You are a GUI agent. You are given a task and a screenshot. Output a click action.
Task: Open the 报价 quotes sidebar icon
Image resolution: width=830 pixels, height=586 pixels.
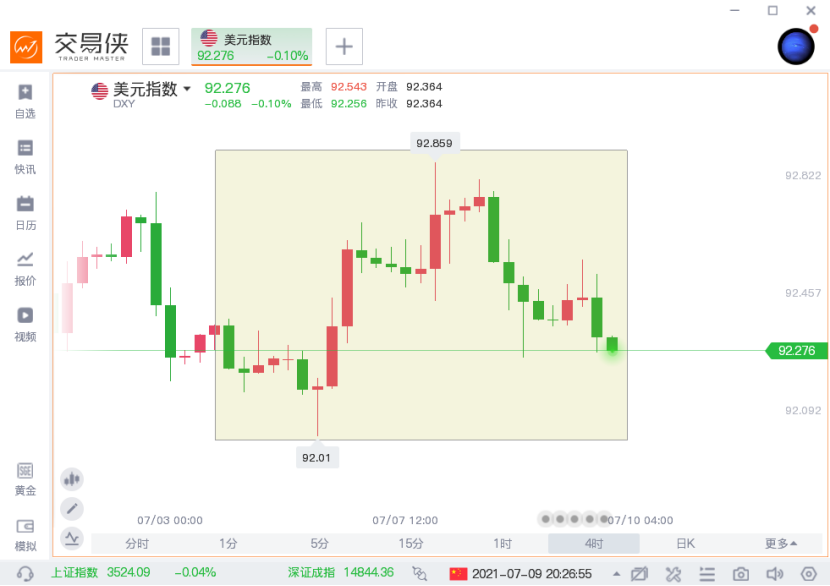tap(25, 269)
